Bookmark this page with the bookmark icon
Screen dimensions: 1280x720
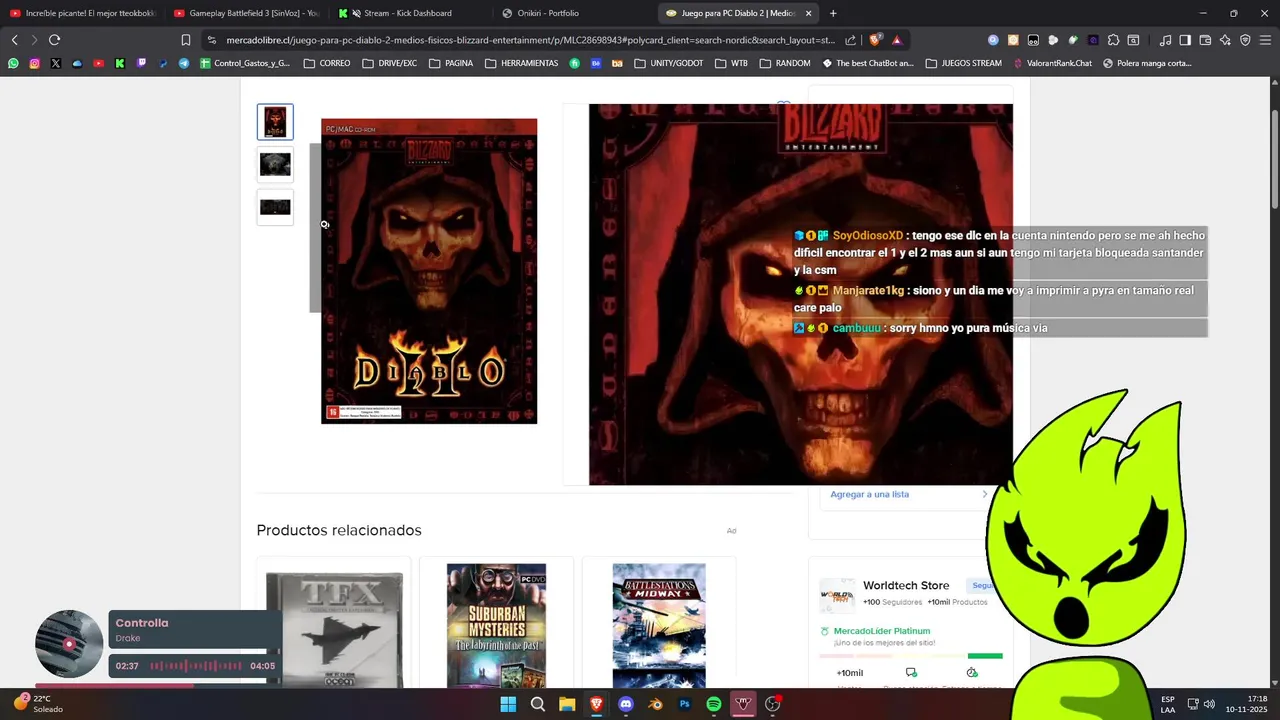point(185,40)
